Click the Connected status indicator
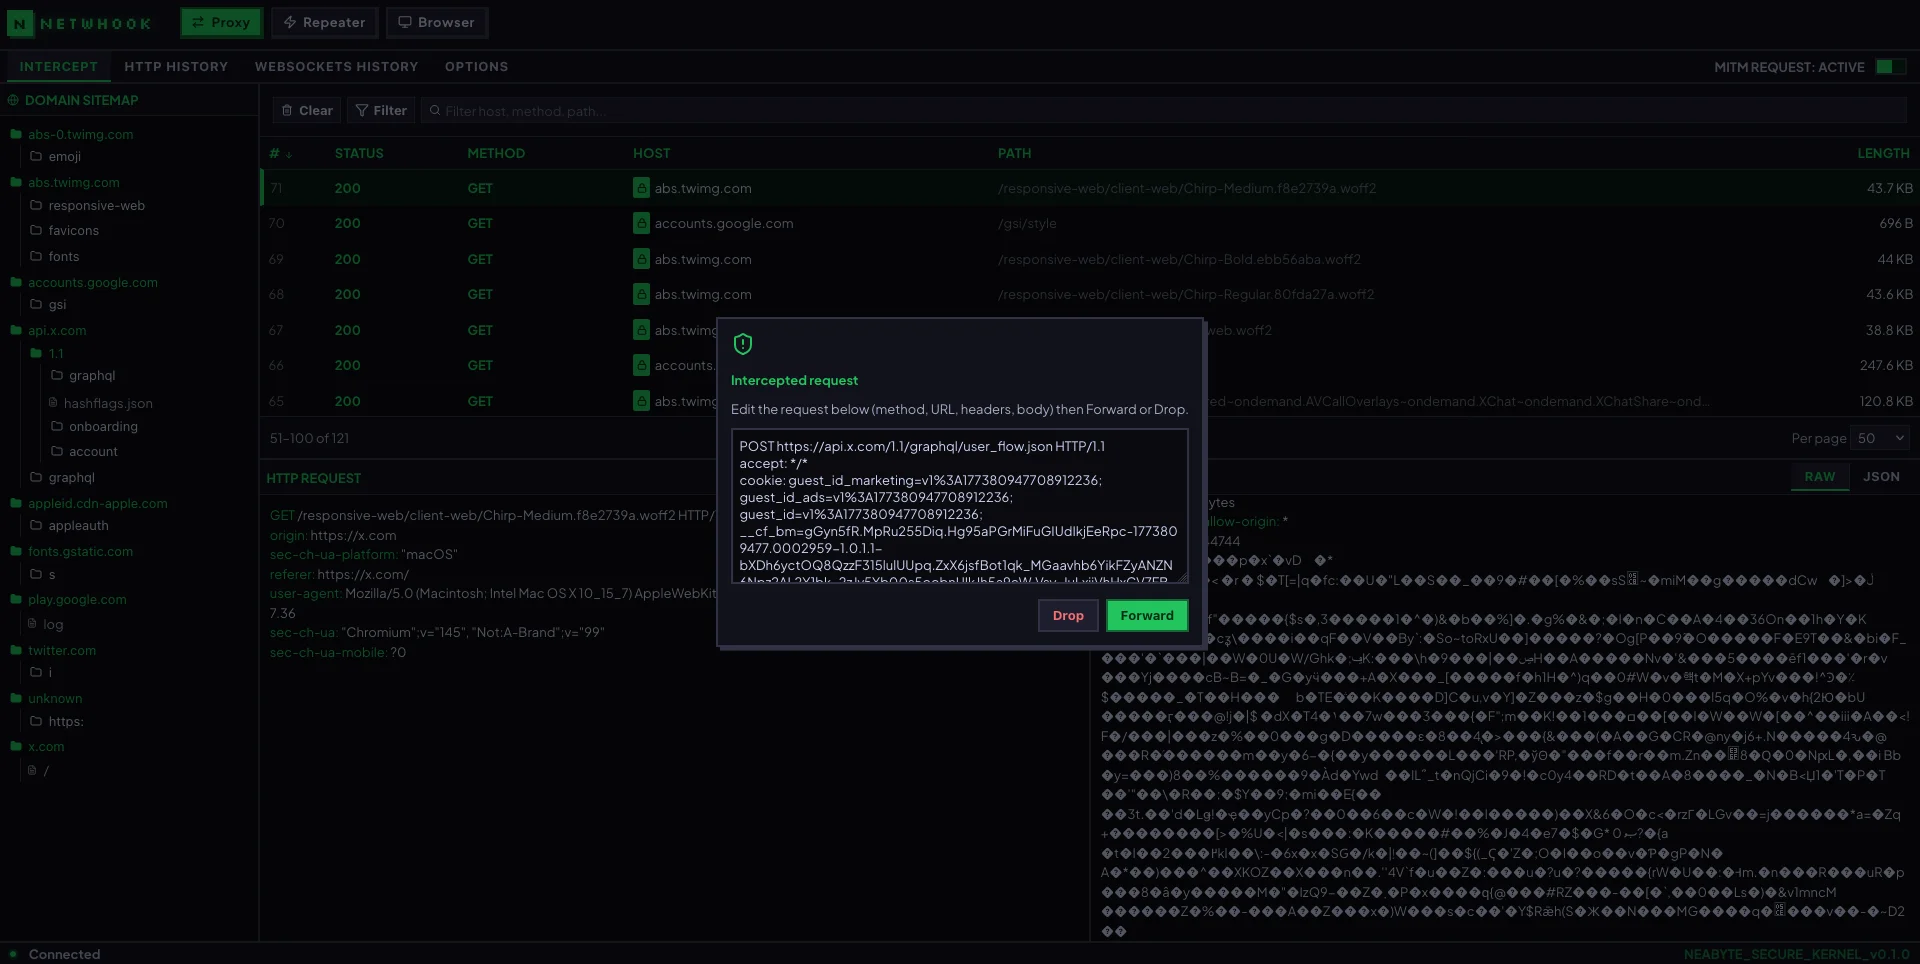1920x964 pixels. tap(55, 954)
